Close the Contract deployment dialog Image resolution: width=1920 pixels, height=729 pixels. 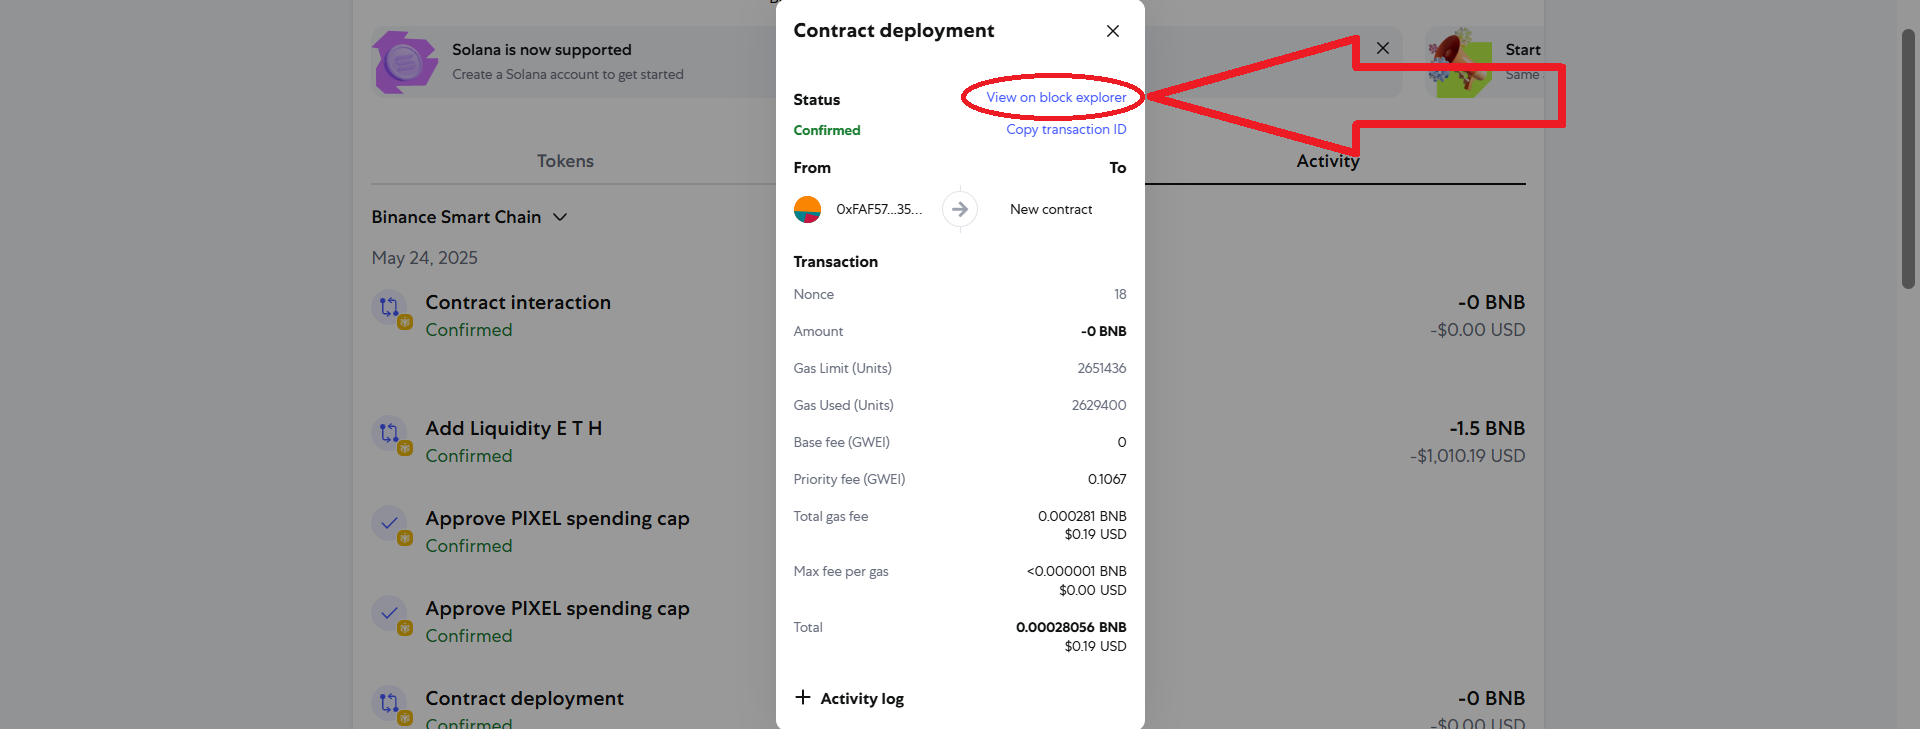[x=1112, y=31]
